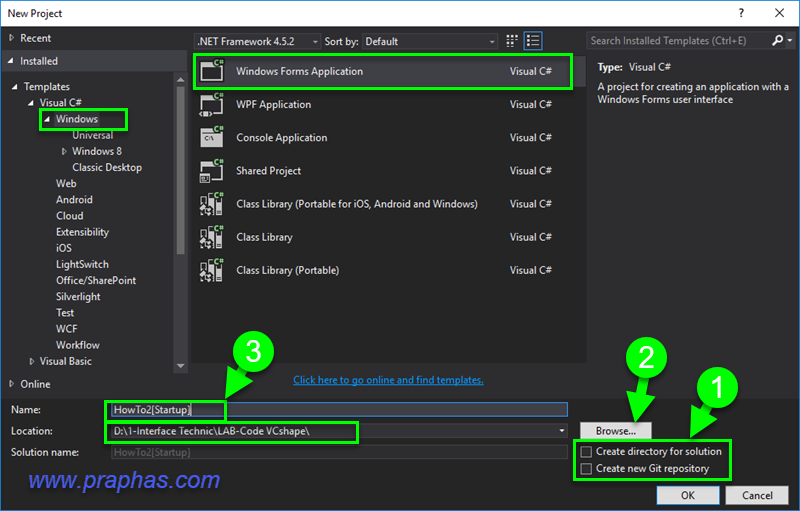Close the New Project dialog
The image size is (800, 511).
pos(780,13)
